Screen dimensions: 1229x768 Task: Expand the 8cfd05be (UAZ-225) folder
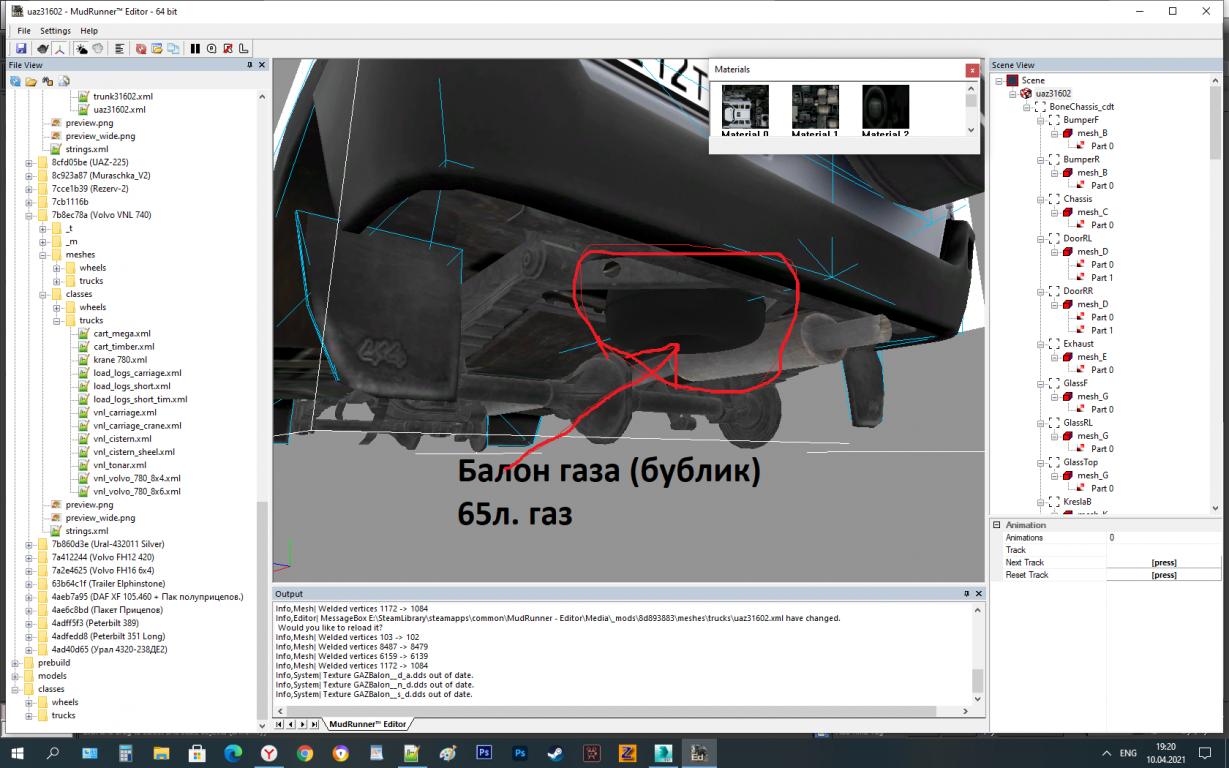click(29, 162)
